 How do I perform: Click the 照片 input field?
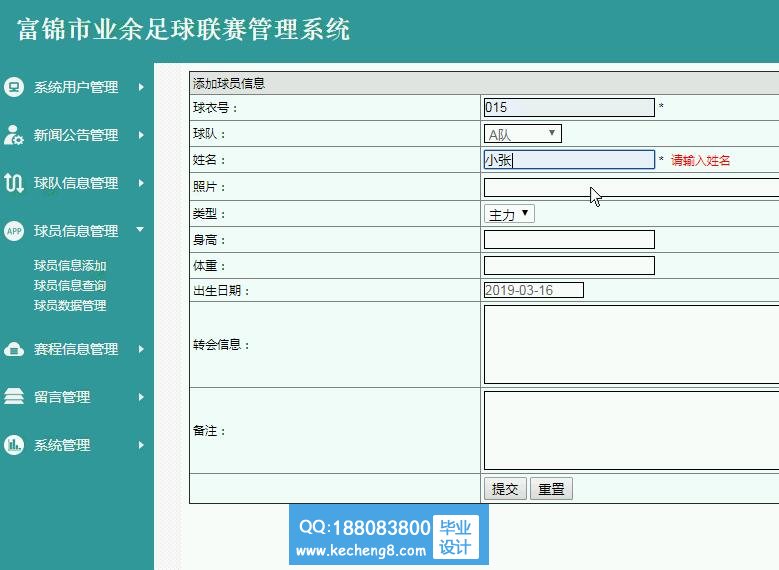631,187
